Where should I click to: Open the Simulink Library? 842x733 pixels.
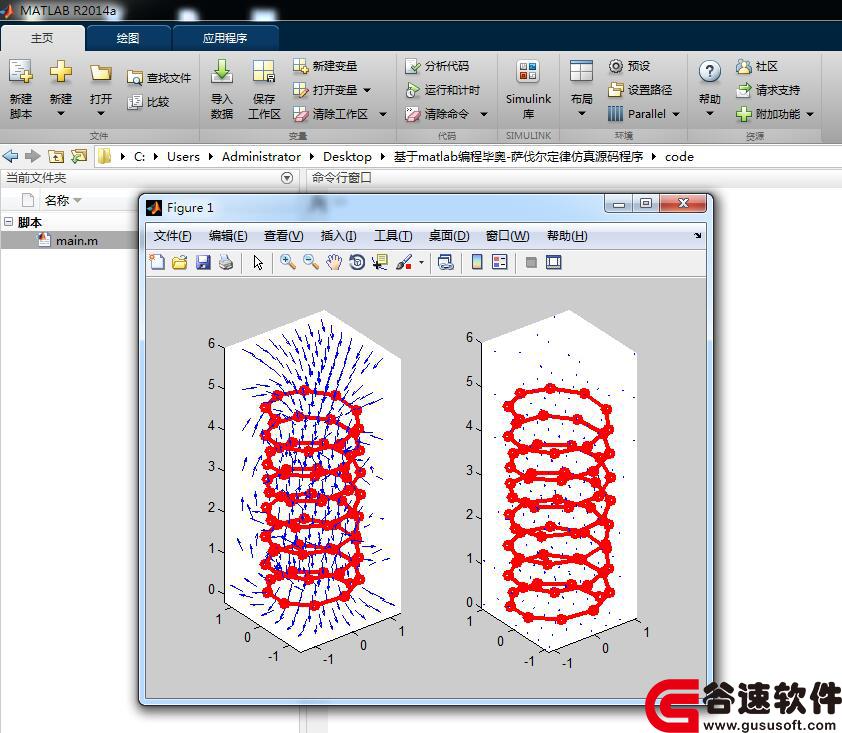(x=528, y=89)
